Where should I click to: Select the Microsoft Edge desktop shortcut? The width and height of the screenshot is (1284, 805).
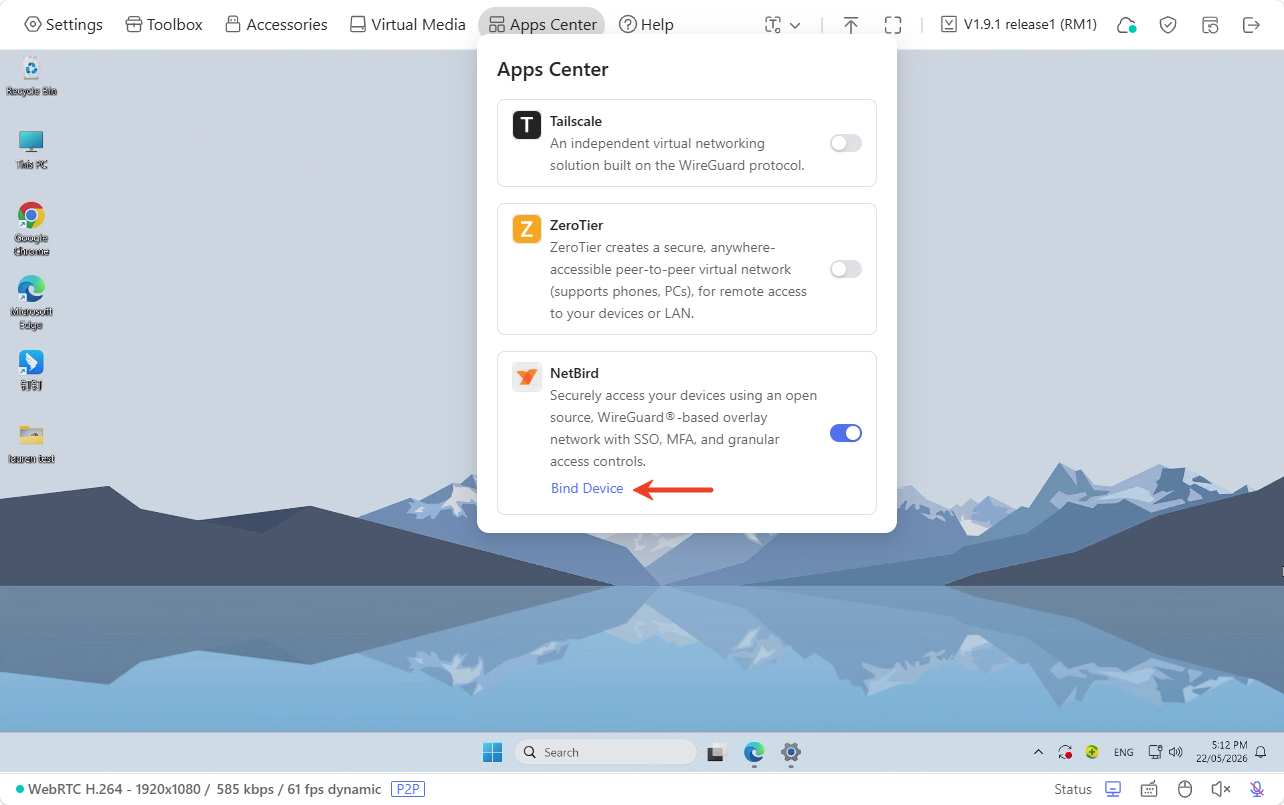pyautogui.click(x=31, y=303)
